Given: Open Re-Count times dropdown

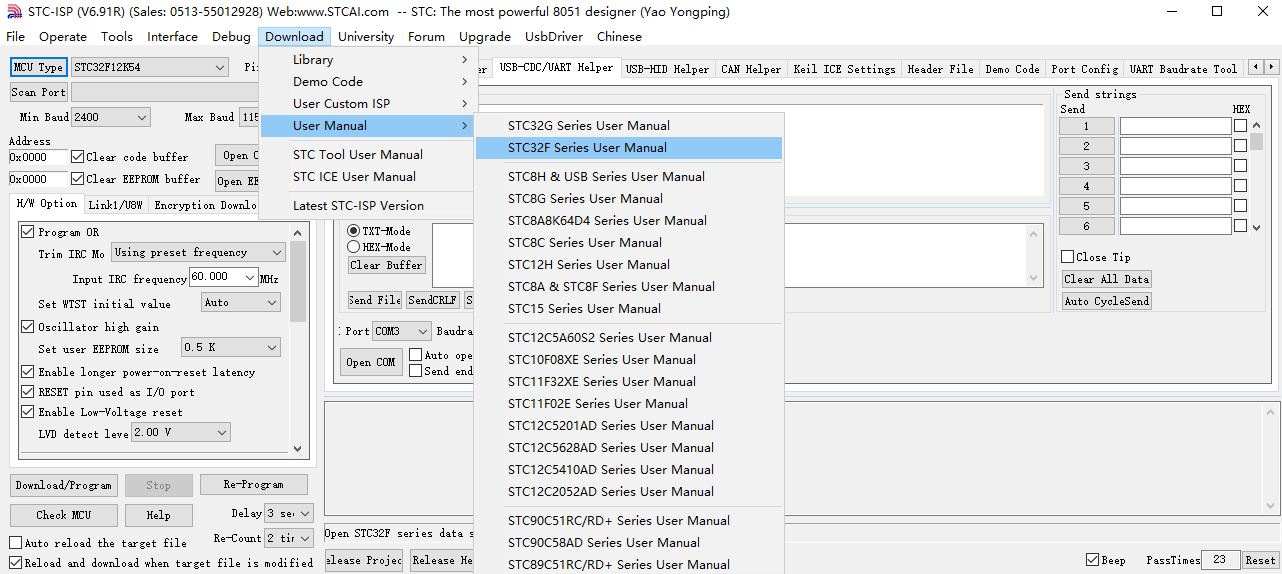Looking at the screenshot, I should (x=289, y=538).
